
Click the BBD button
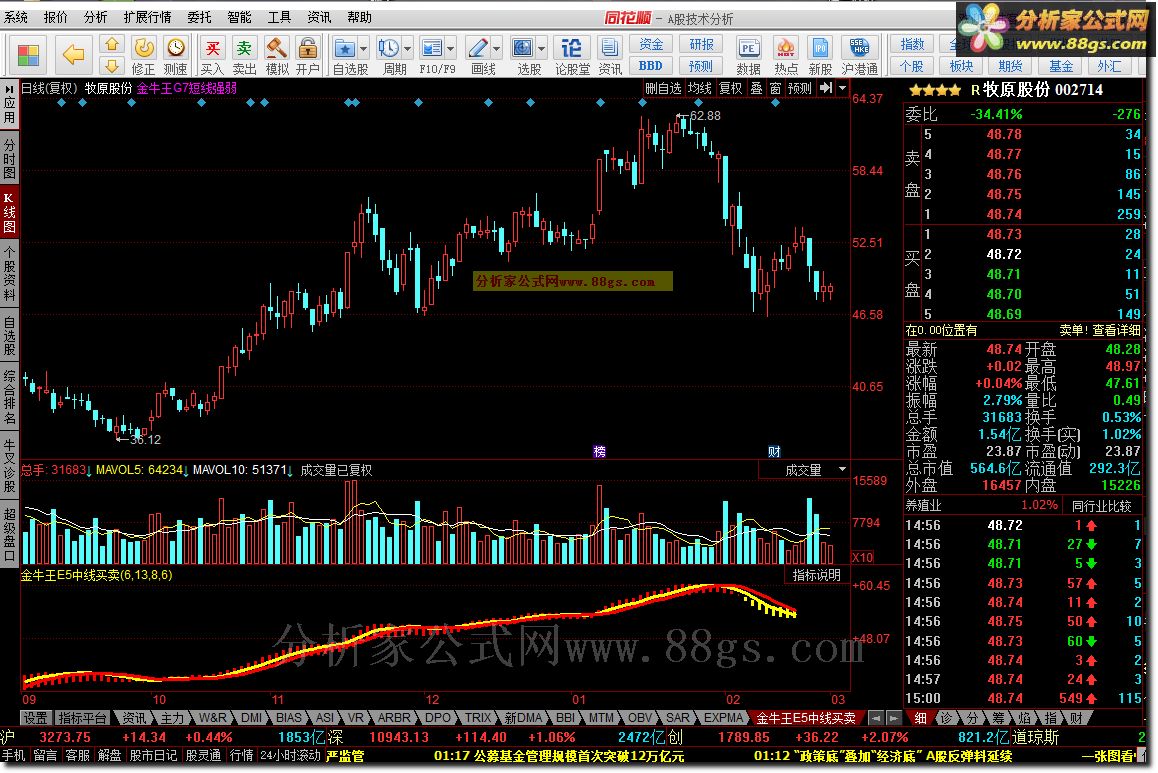pyautogui.click(x=651, y=66)
